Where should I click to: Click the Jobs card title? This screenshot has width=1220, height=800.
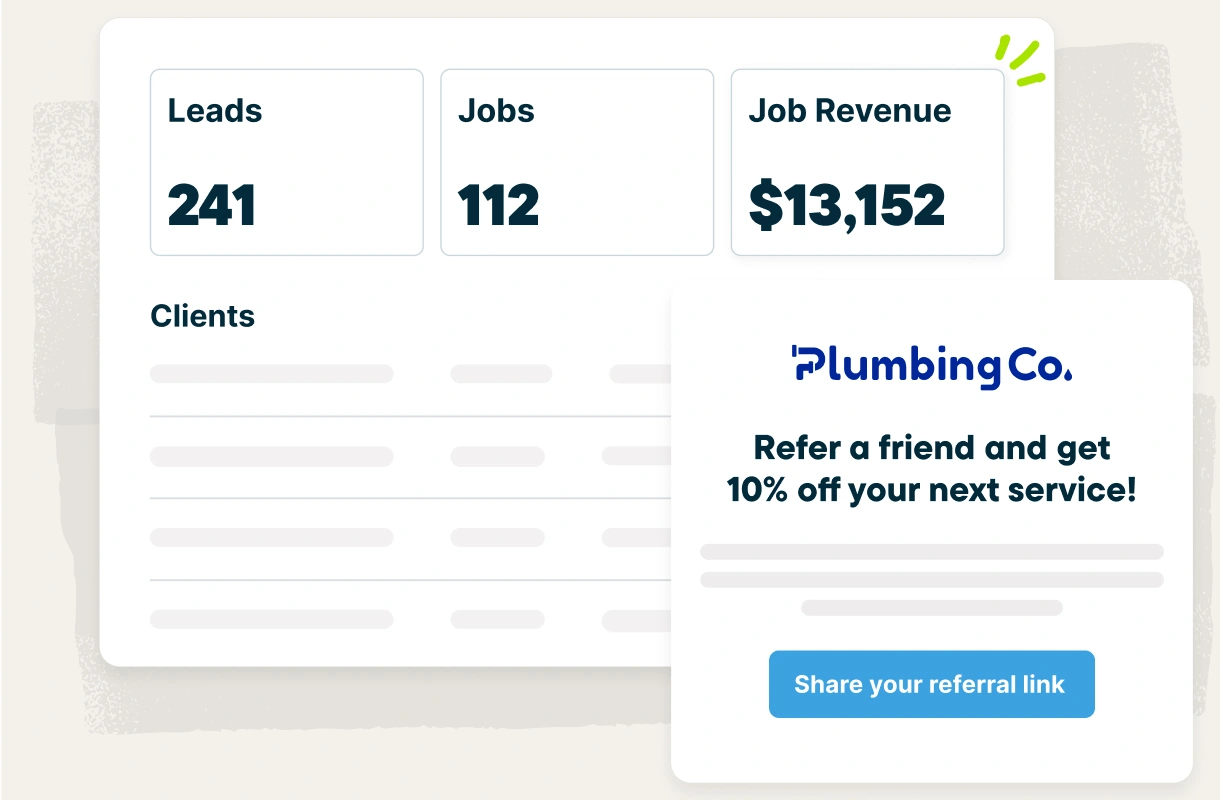pos(496,110)
